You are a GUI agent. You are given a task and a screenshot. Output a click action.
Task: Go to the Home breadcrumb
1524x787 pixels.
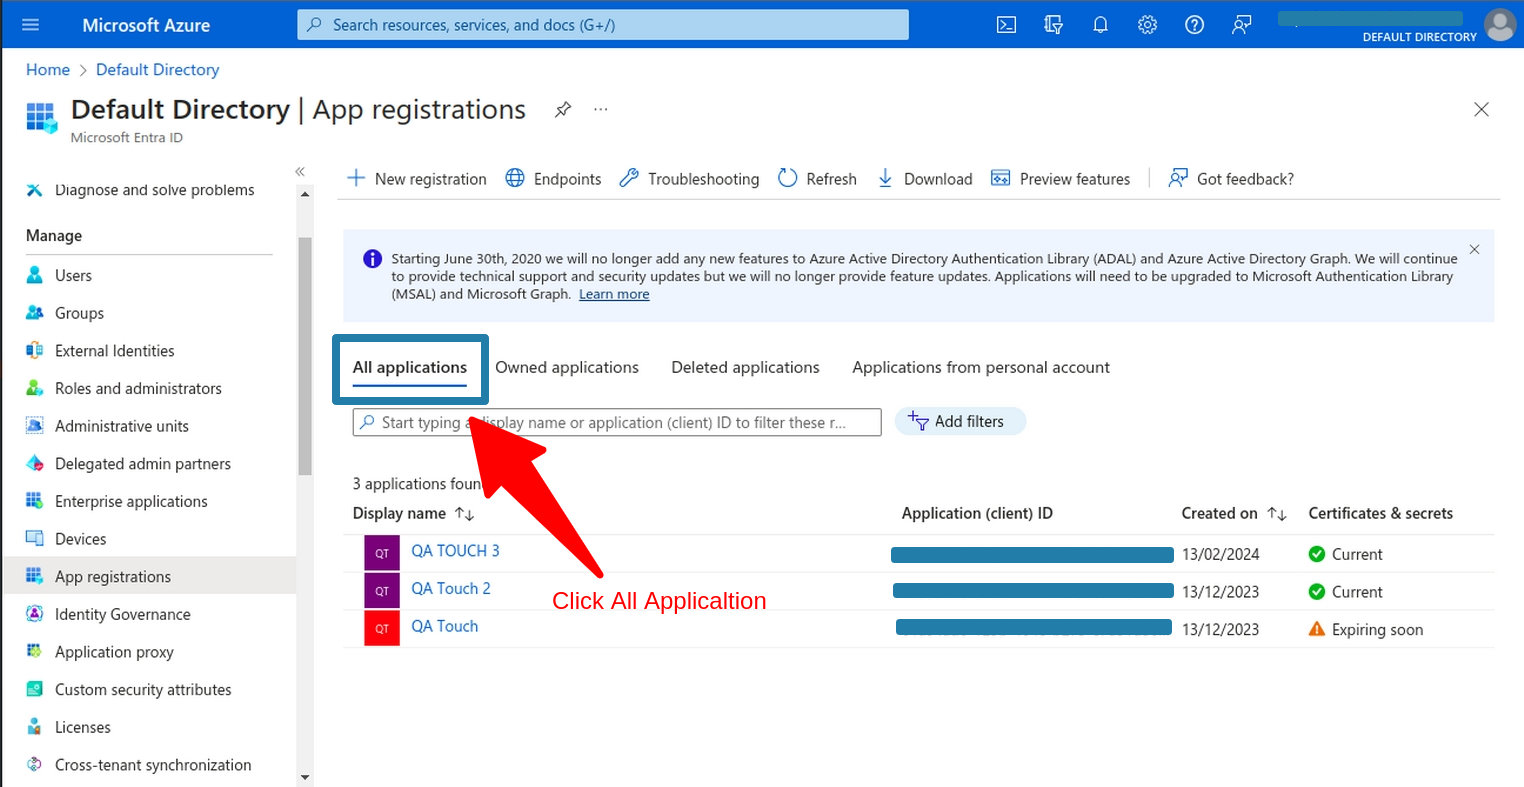pyautogui.click(x=48, y=70)
